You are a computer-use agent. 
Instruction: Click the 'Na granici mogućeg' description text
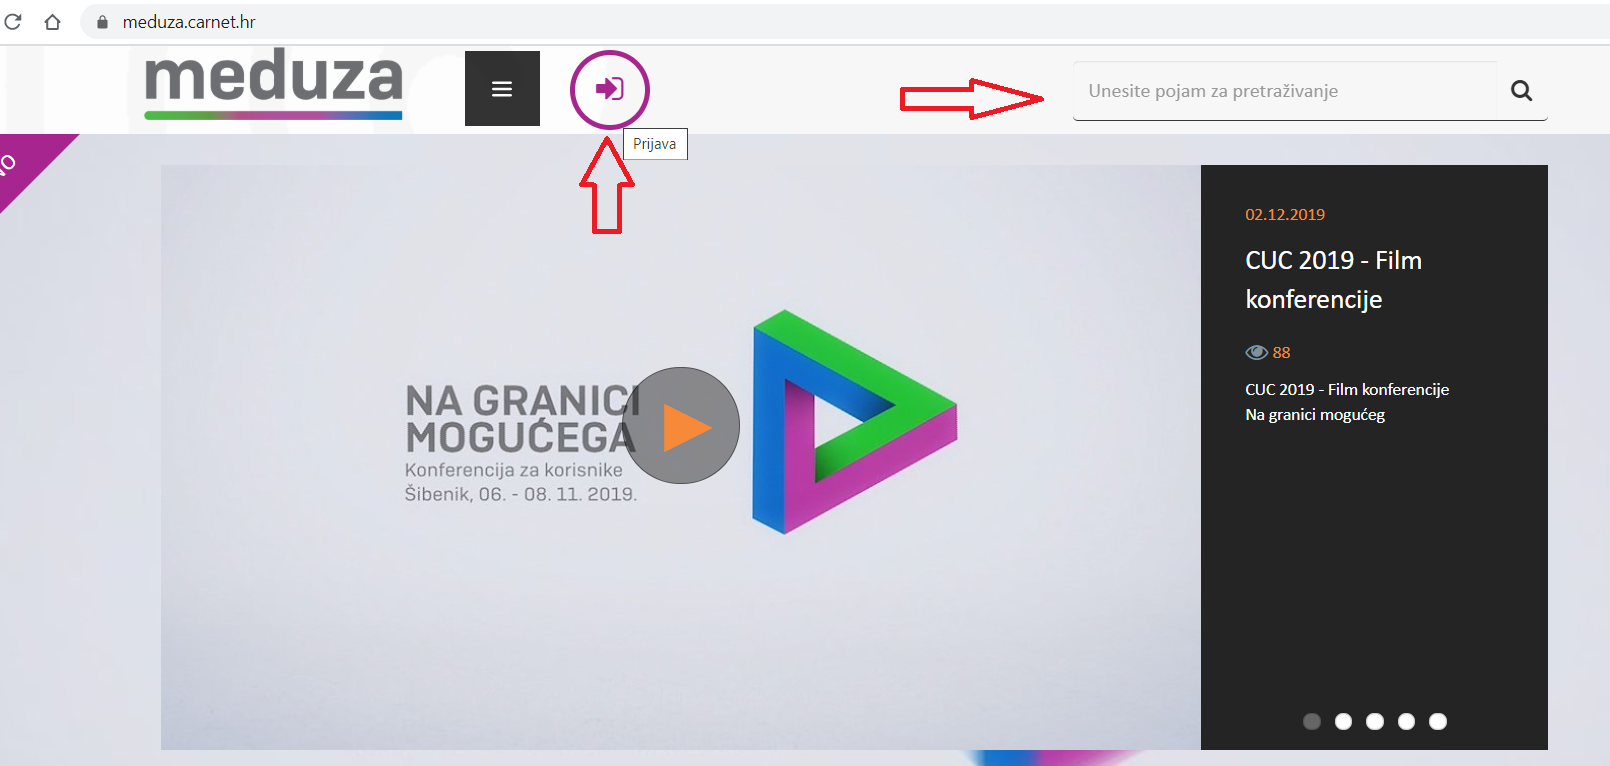pos(1315,414)
